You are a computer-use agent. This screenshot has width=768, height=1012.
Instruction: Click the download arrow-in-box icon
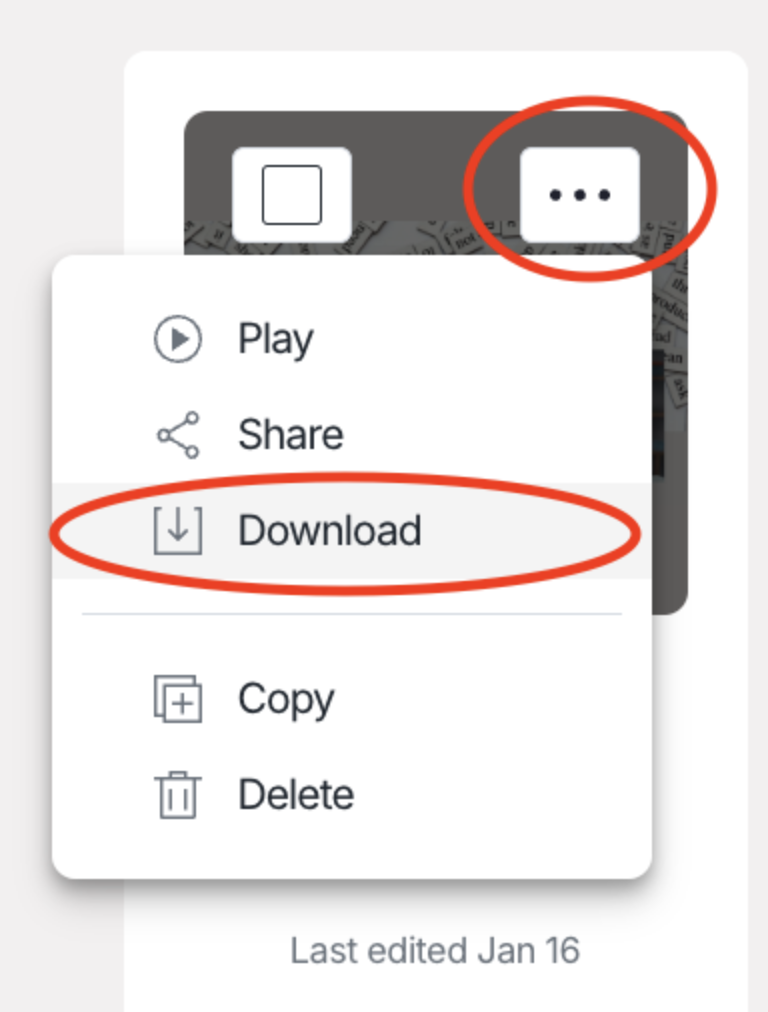tap(177, 531)
